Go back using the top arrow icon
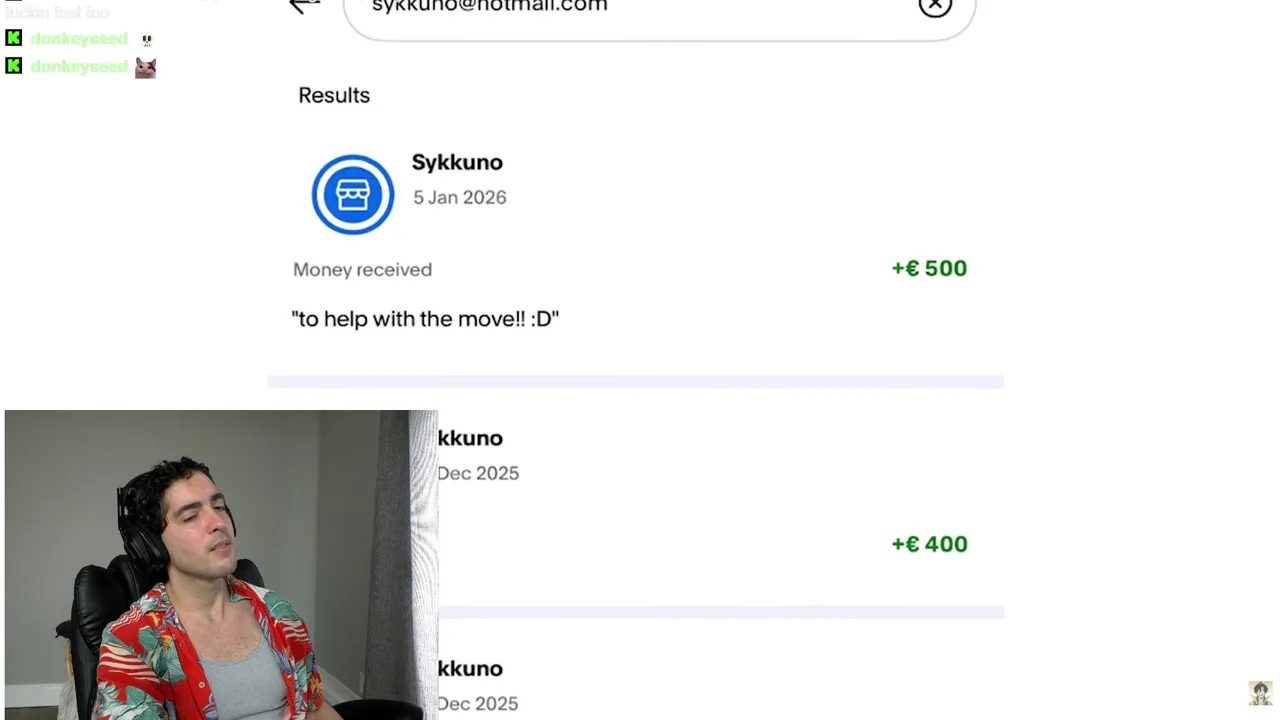This screenshot has height=720, width=1280. click(x=304, y=6)
